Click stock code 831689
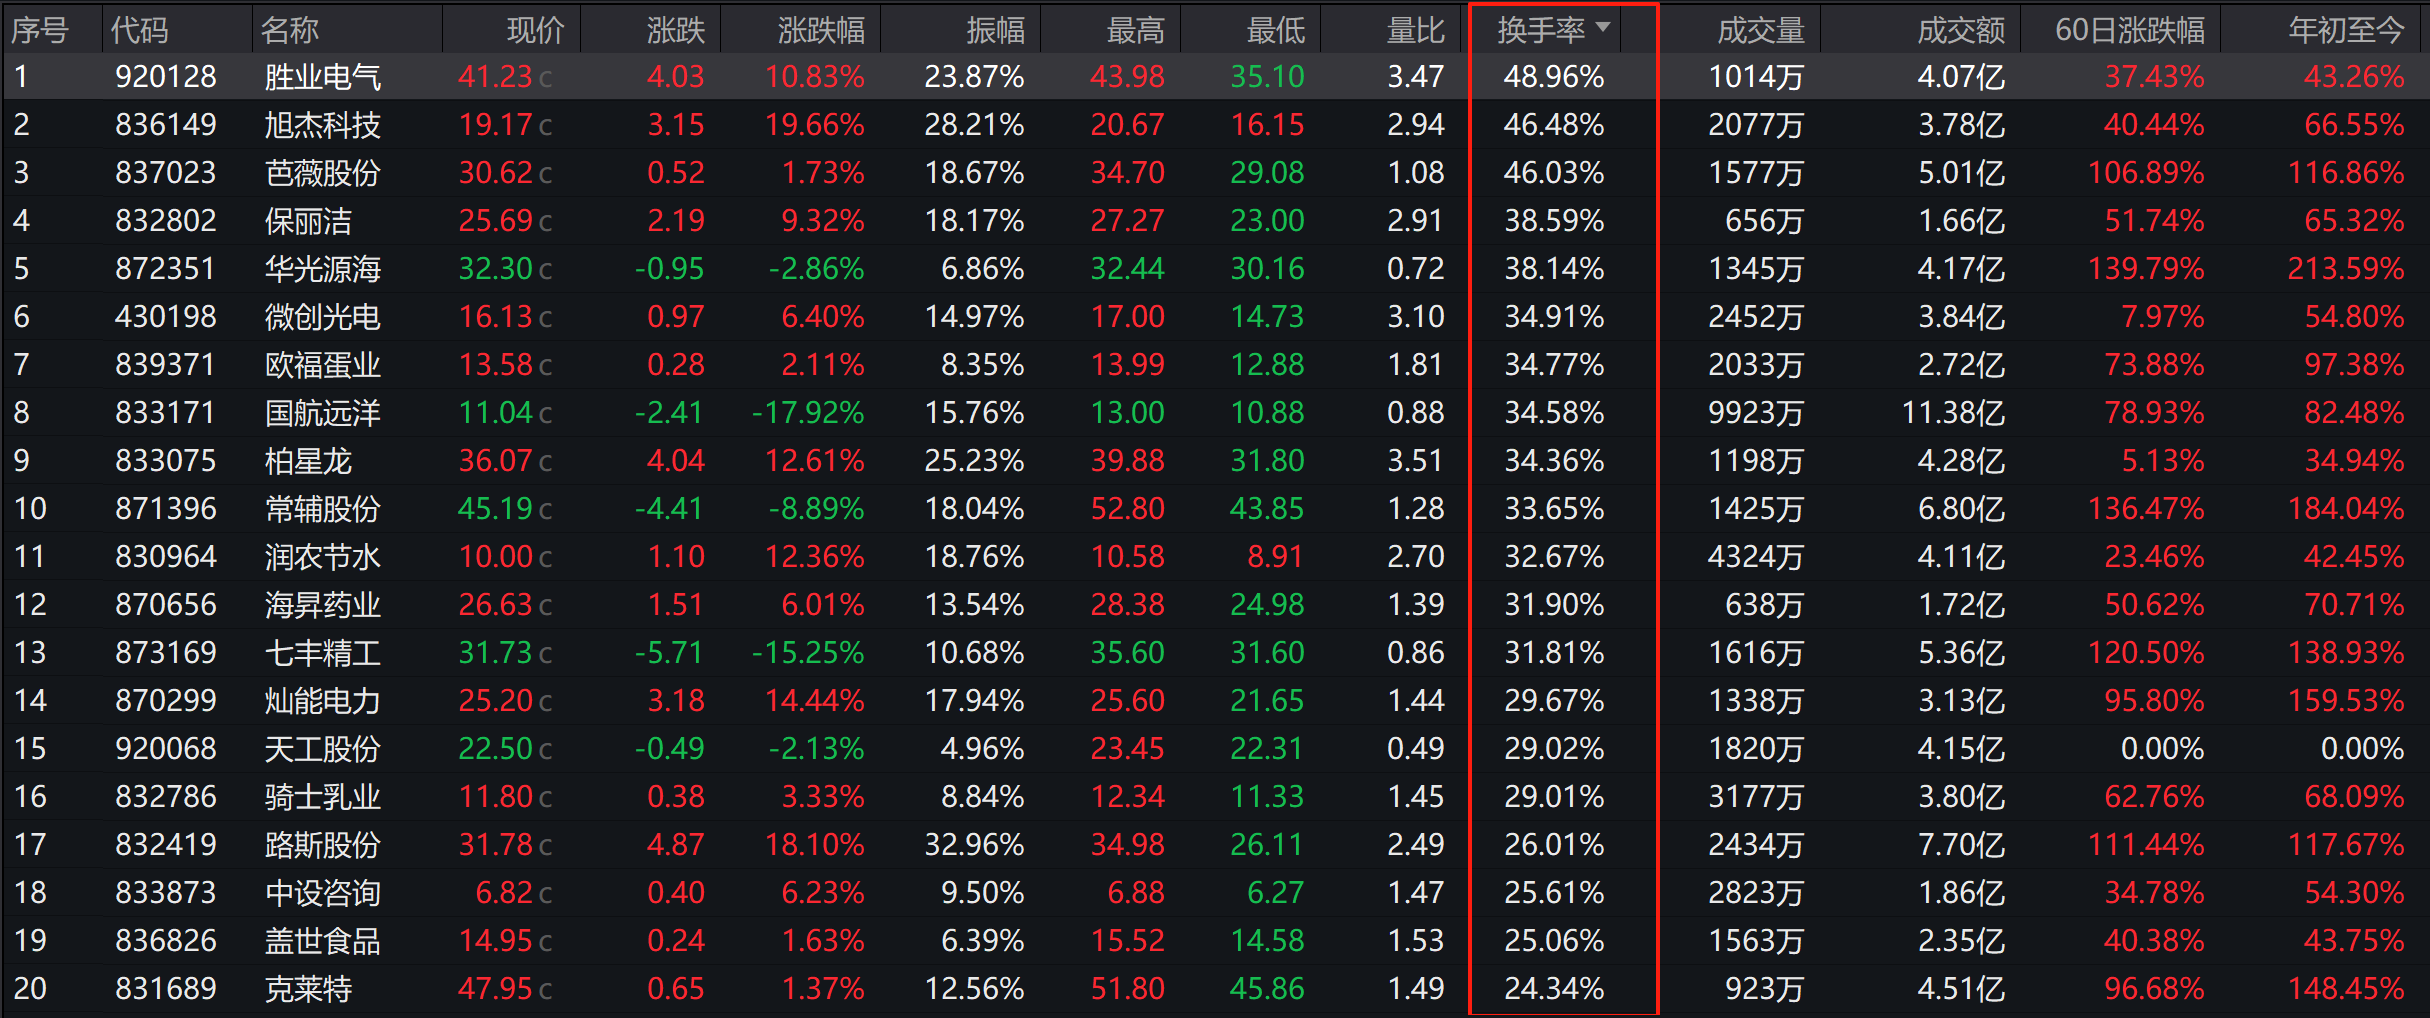Screen dimensions: 2430x1018 click(165, 989)
